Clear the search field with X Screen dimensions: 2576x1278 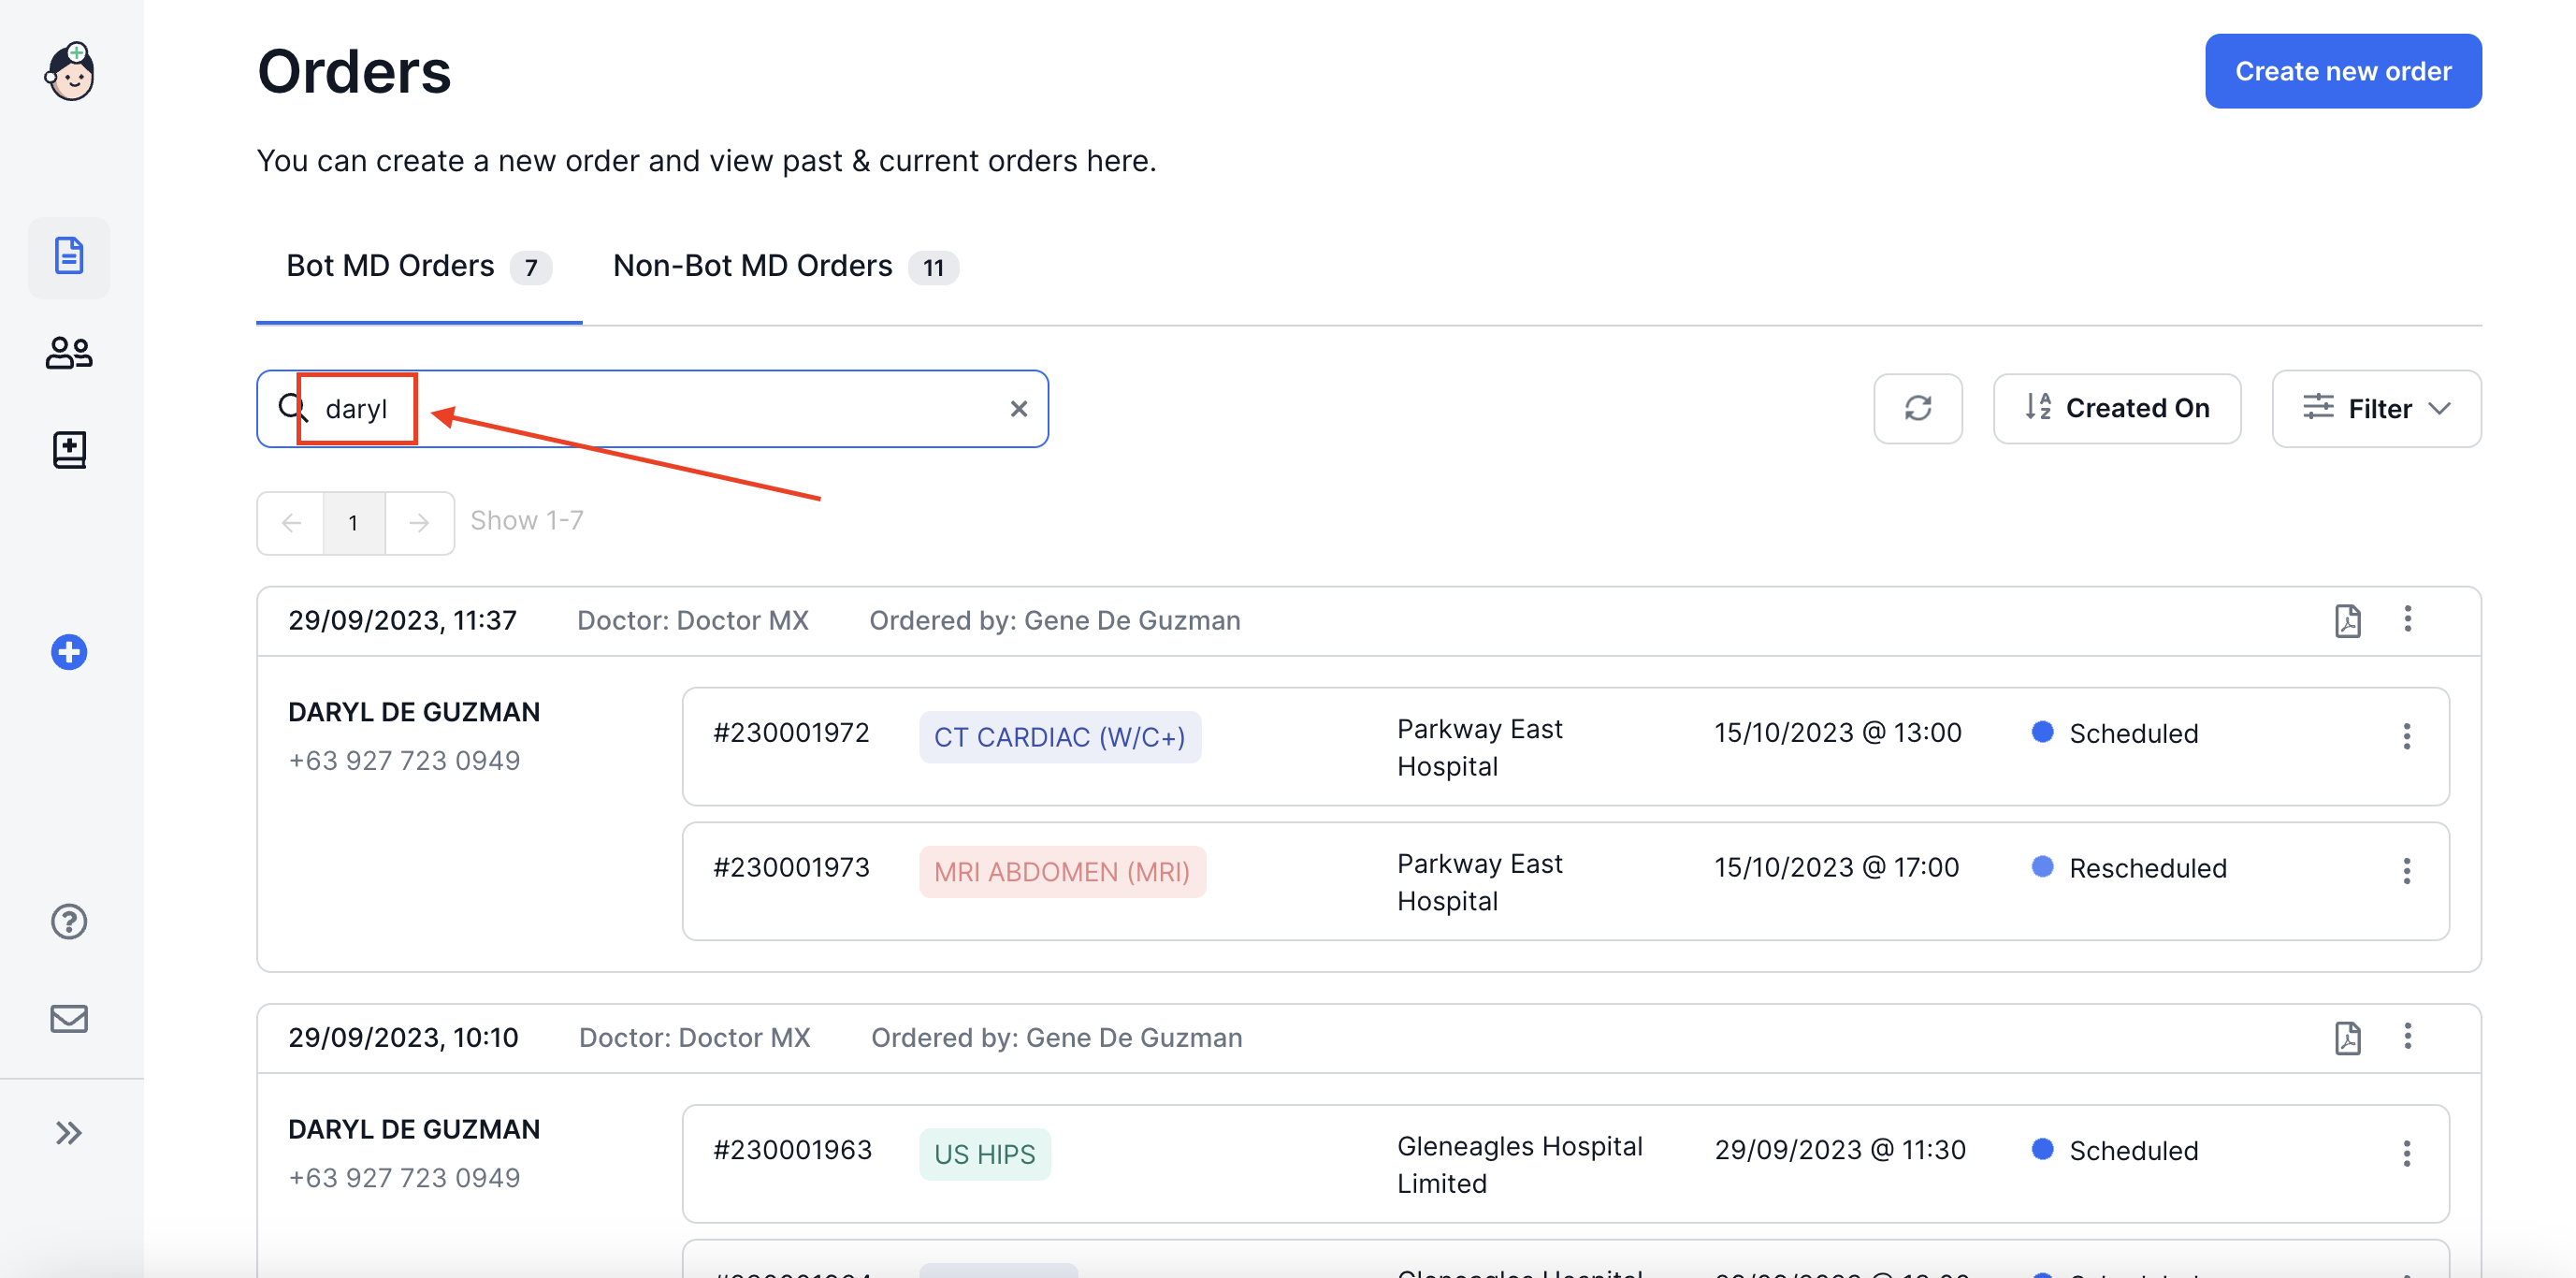tap(1018, 408)
